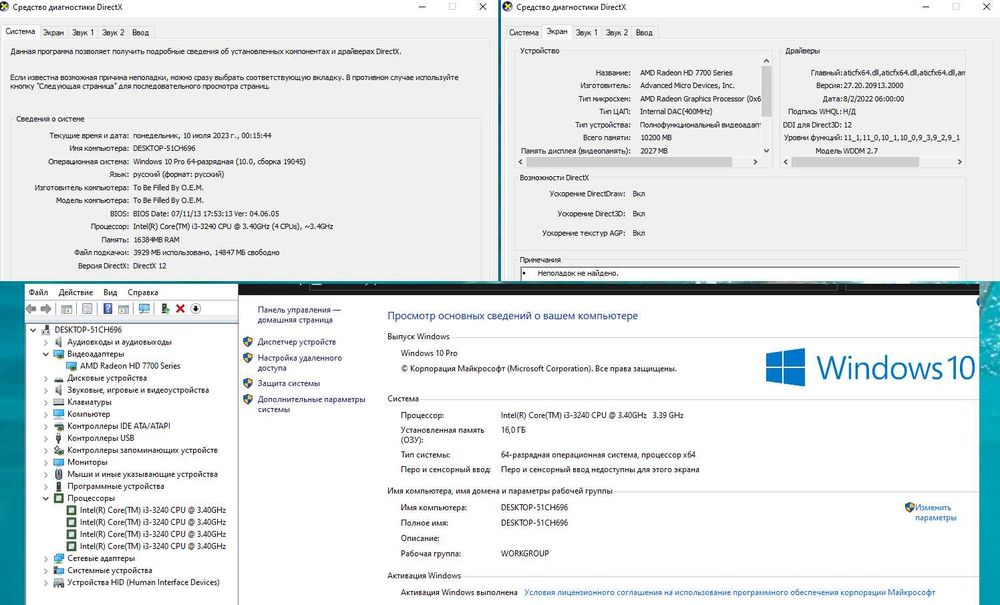Toggle the console tree icon after Forward arrow
The height and width of the screenshot is (605, 1000).
(x=66, y=309)
